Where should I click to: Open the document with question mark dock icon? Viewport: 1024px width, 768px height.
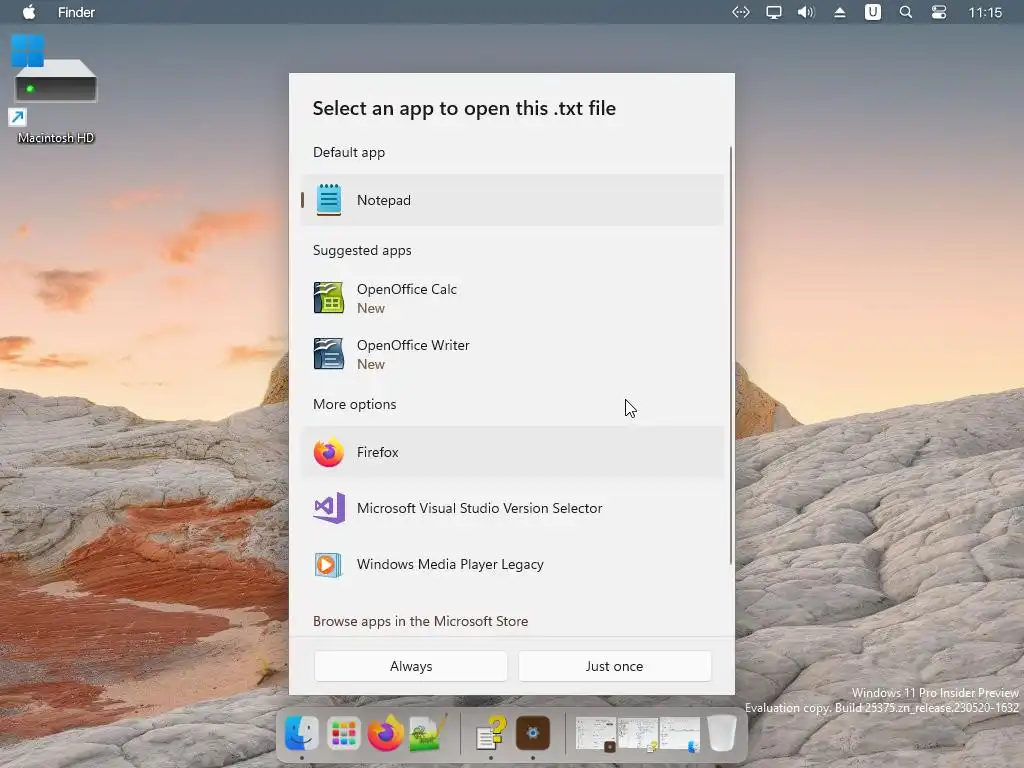coord(491,733)
